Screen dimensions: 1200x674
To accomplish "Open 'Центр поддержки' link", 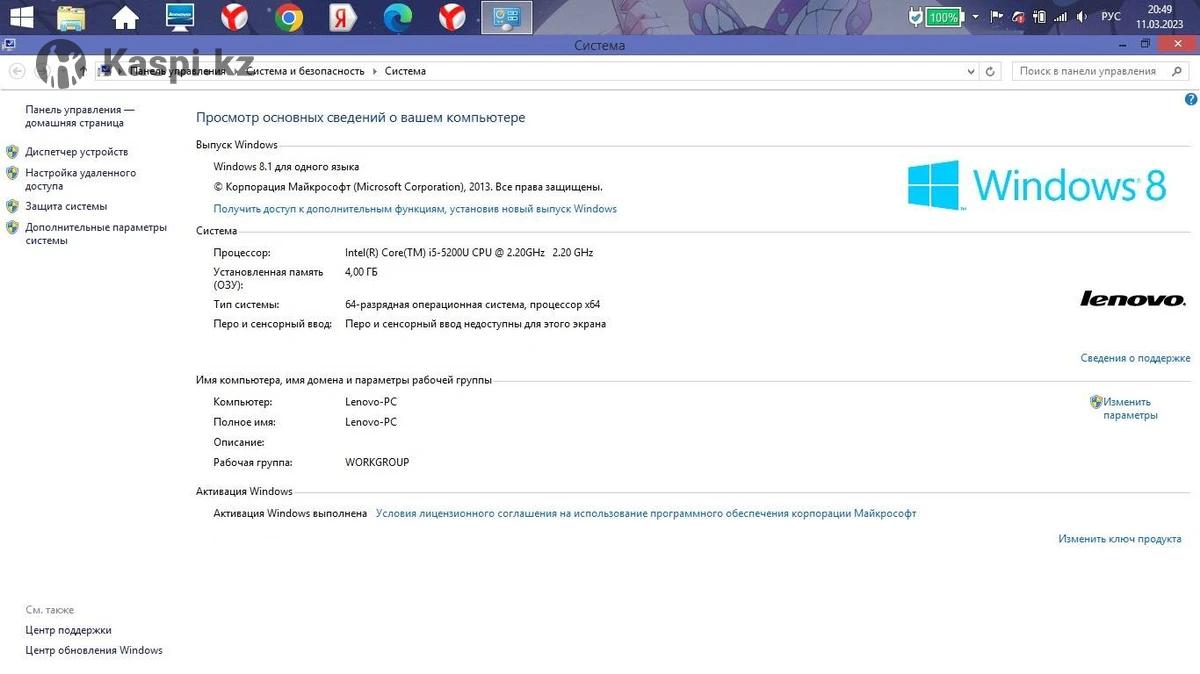I will click(x=68, y=630).
